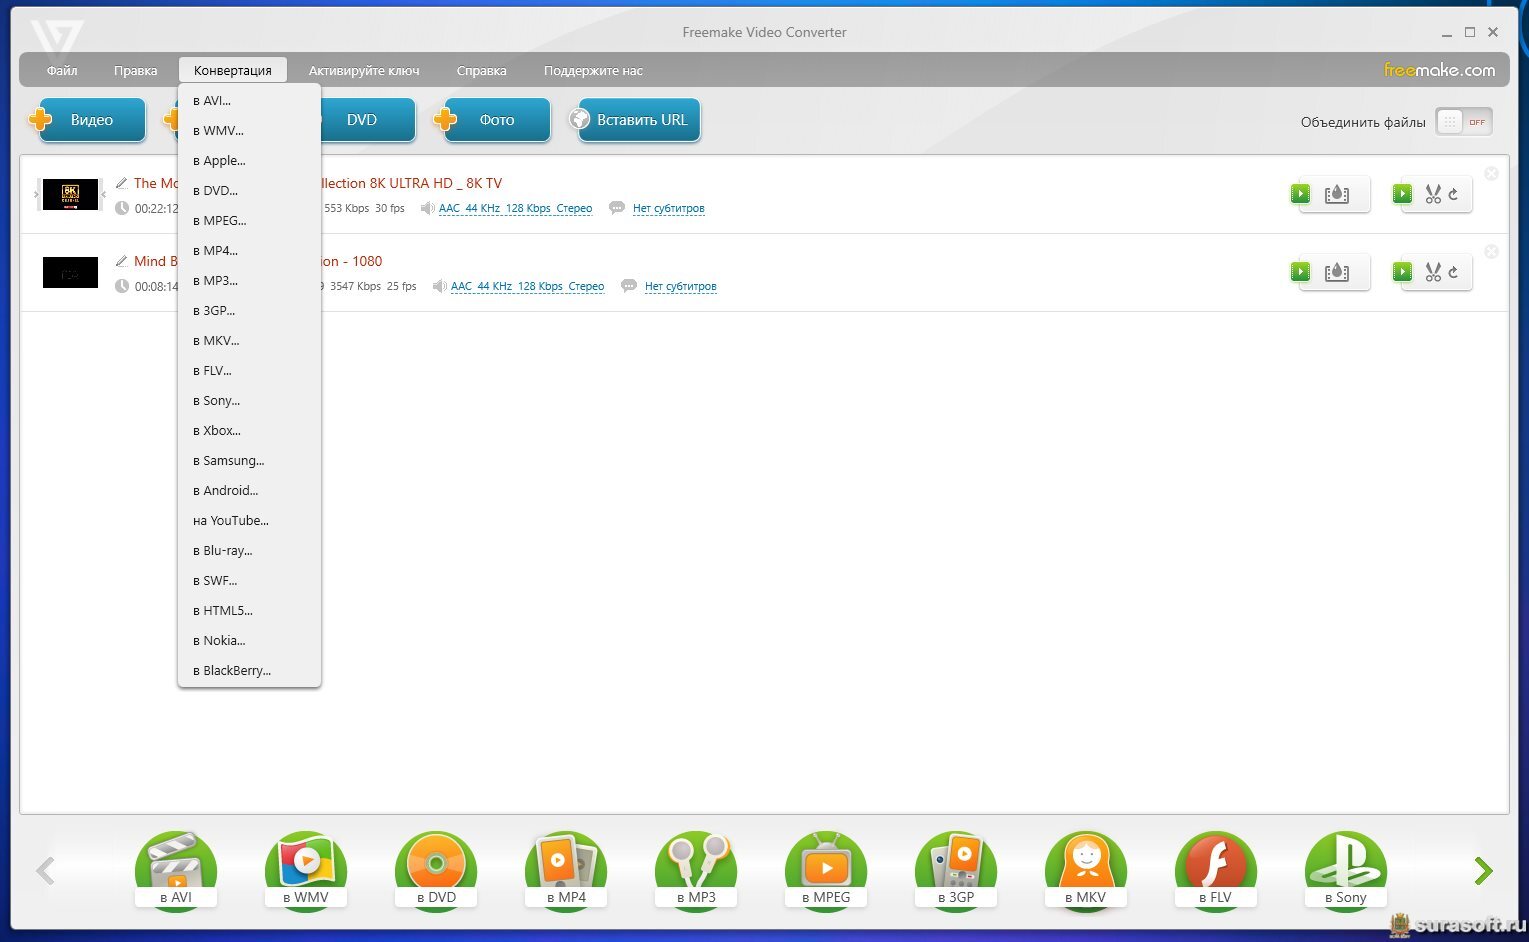The height and width of the screenshot is (942, 1529).
Task: Select 'в Nokia...' menu entry
Action: (x=249, y=640)
